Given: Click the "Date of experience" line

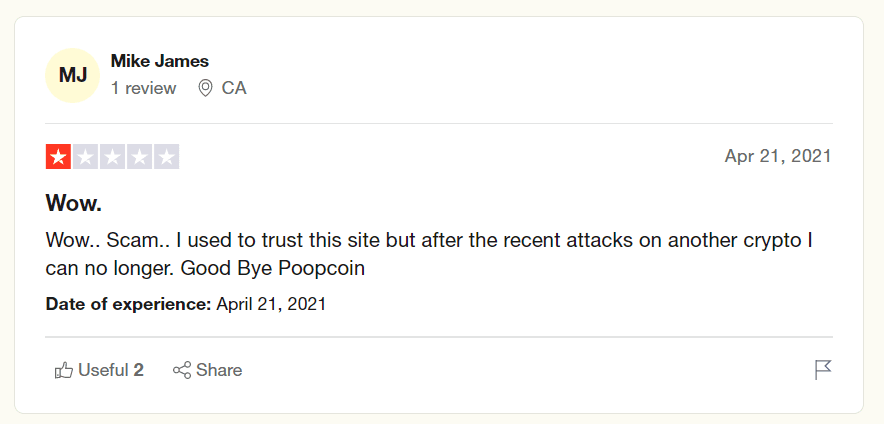Looking at the screenshot, I should (186, 304).
